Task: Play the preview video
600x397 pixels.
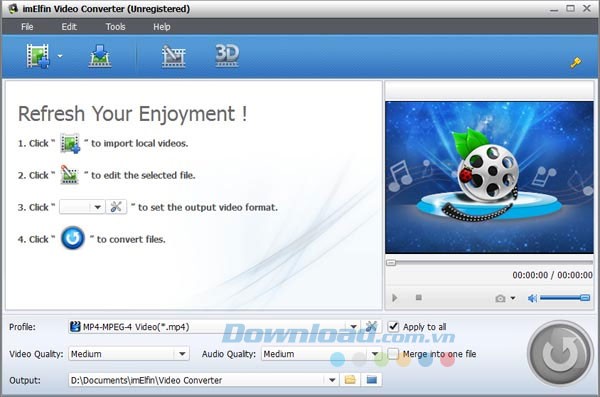Action: point(395,297)
